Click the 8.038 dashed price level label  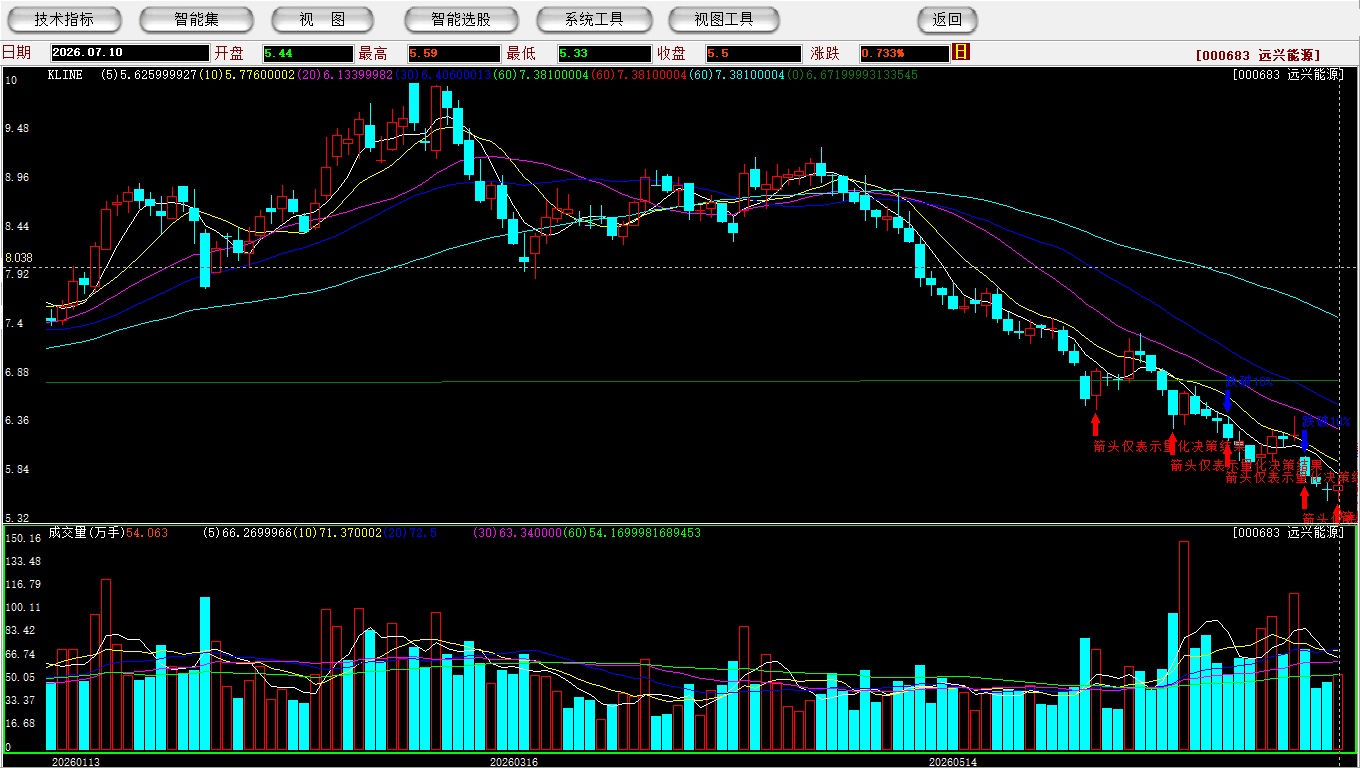click(x=19, y=258)
